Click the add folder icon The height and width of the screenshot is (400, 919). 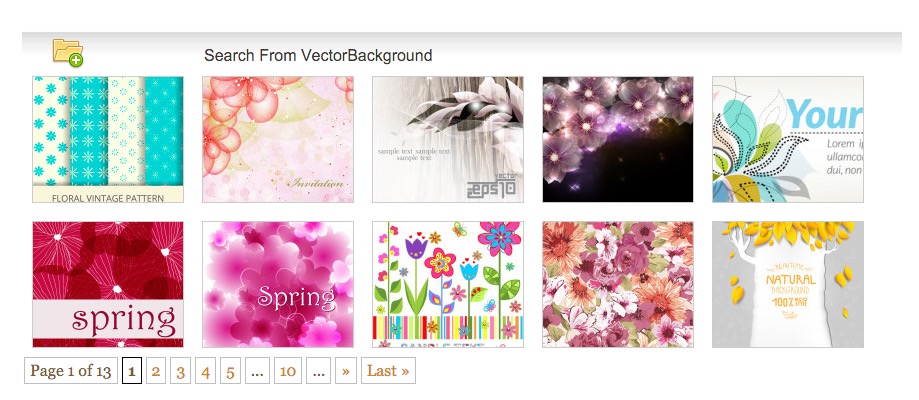[x=68, y=53]
